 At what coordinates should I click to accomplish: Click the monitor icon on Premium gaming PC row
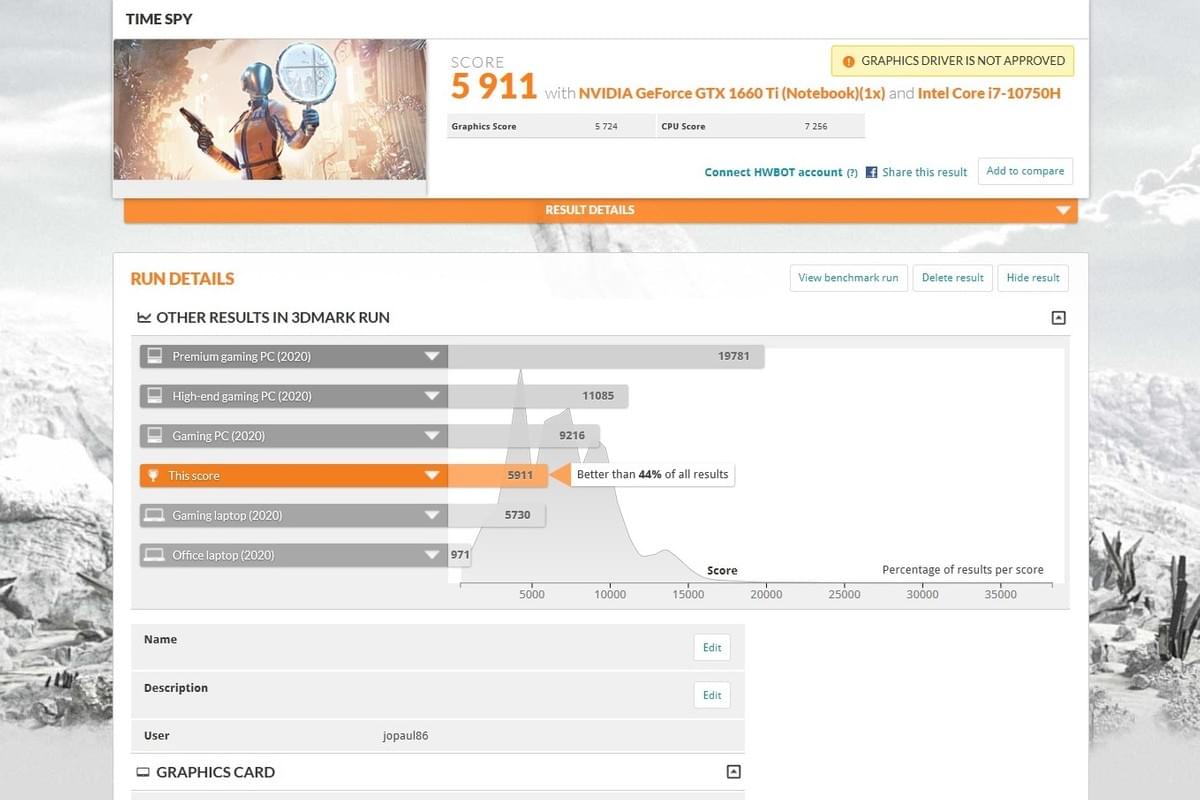tap(155, 356)
